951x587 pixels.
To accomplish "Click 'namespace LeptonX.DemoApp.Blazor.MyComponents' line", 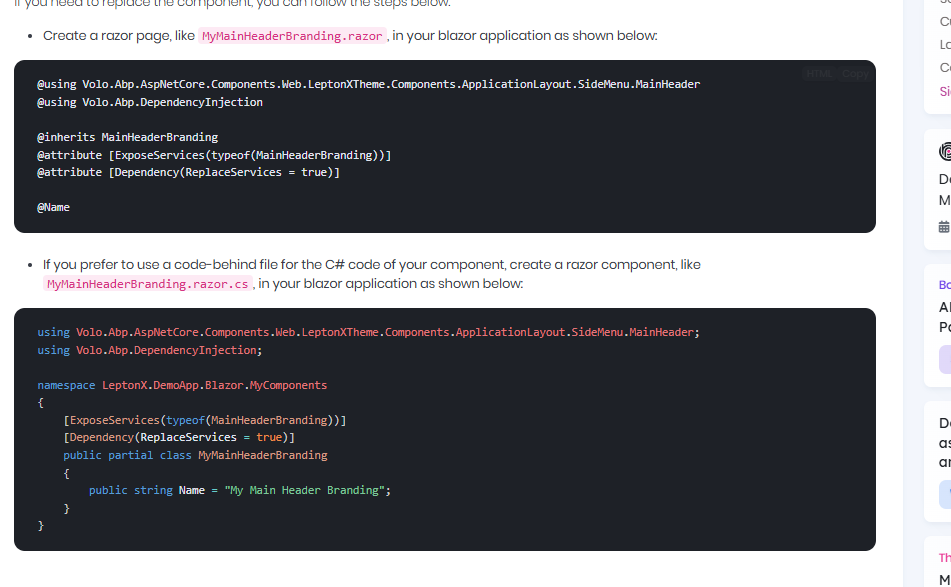I will [182, 385].
